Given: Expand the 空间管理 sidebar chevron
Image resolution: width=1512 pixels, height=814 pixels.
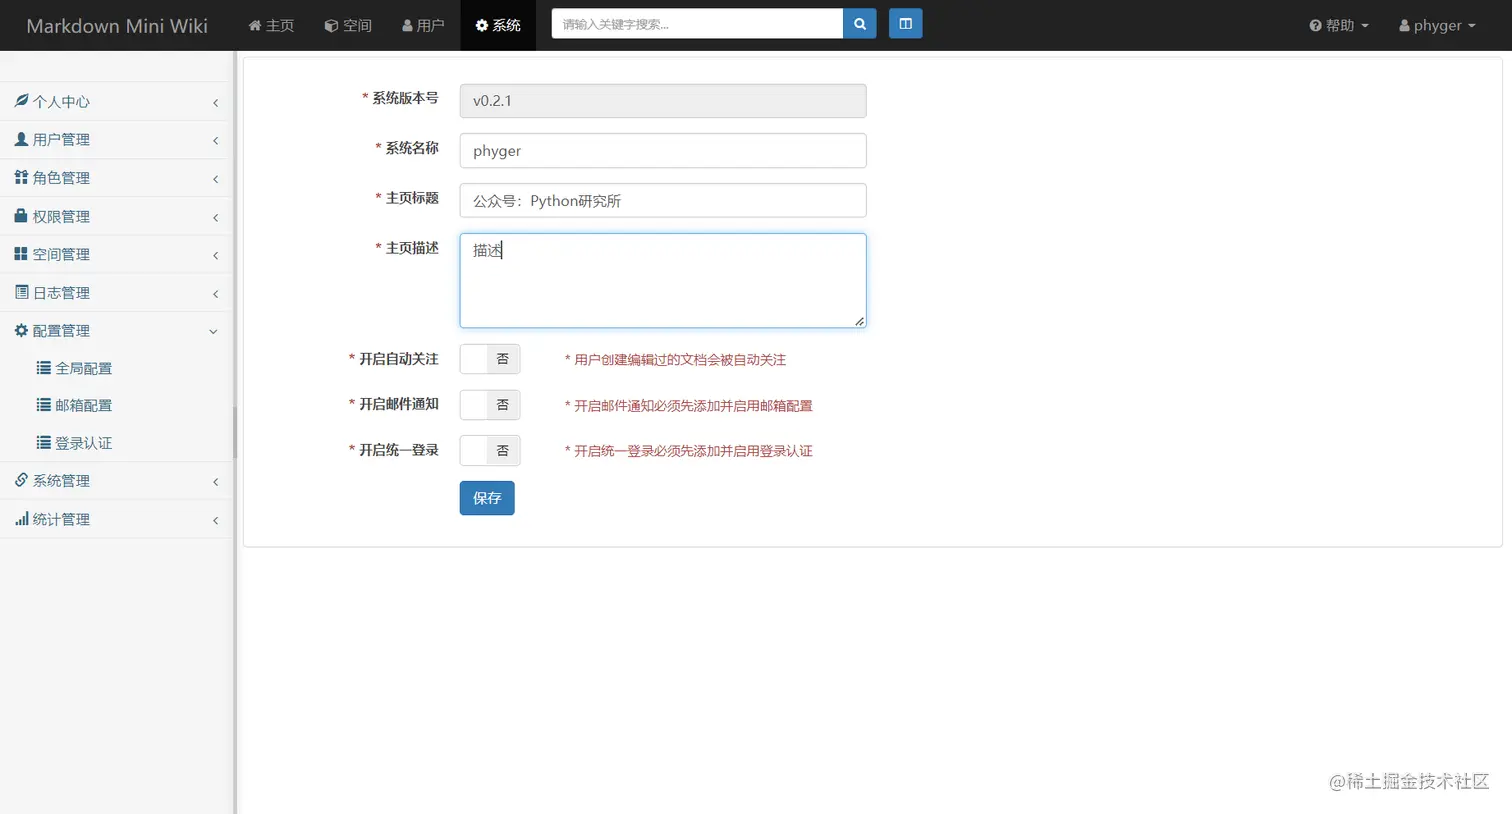Looking at the screenshot, I should [x=215, y=255].
